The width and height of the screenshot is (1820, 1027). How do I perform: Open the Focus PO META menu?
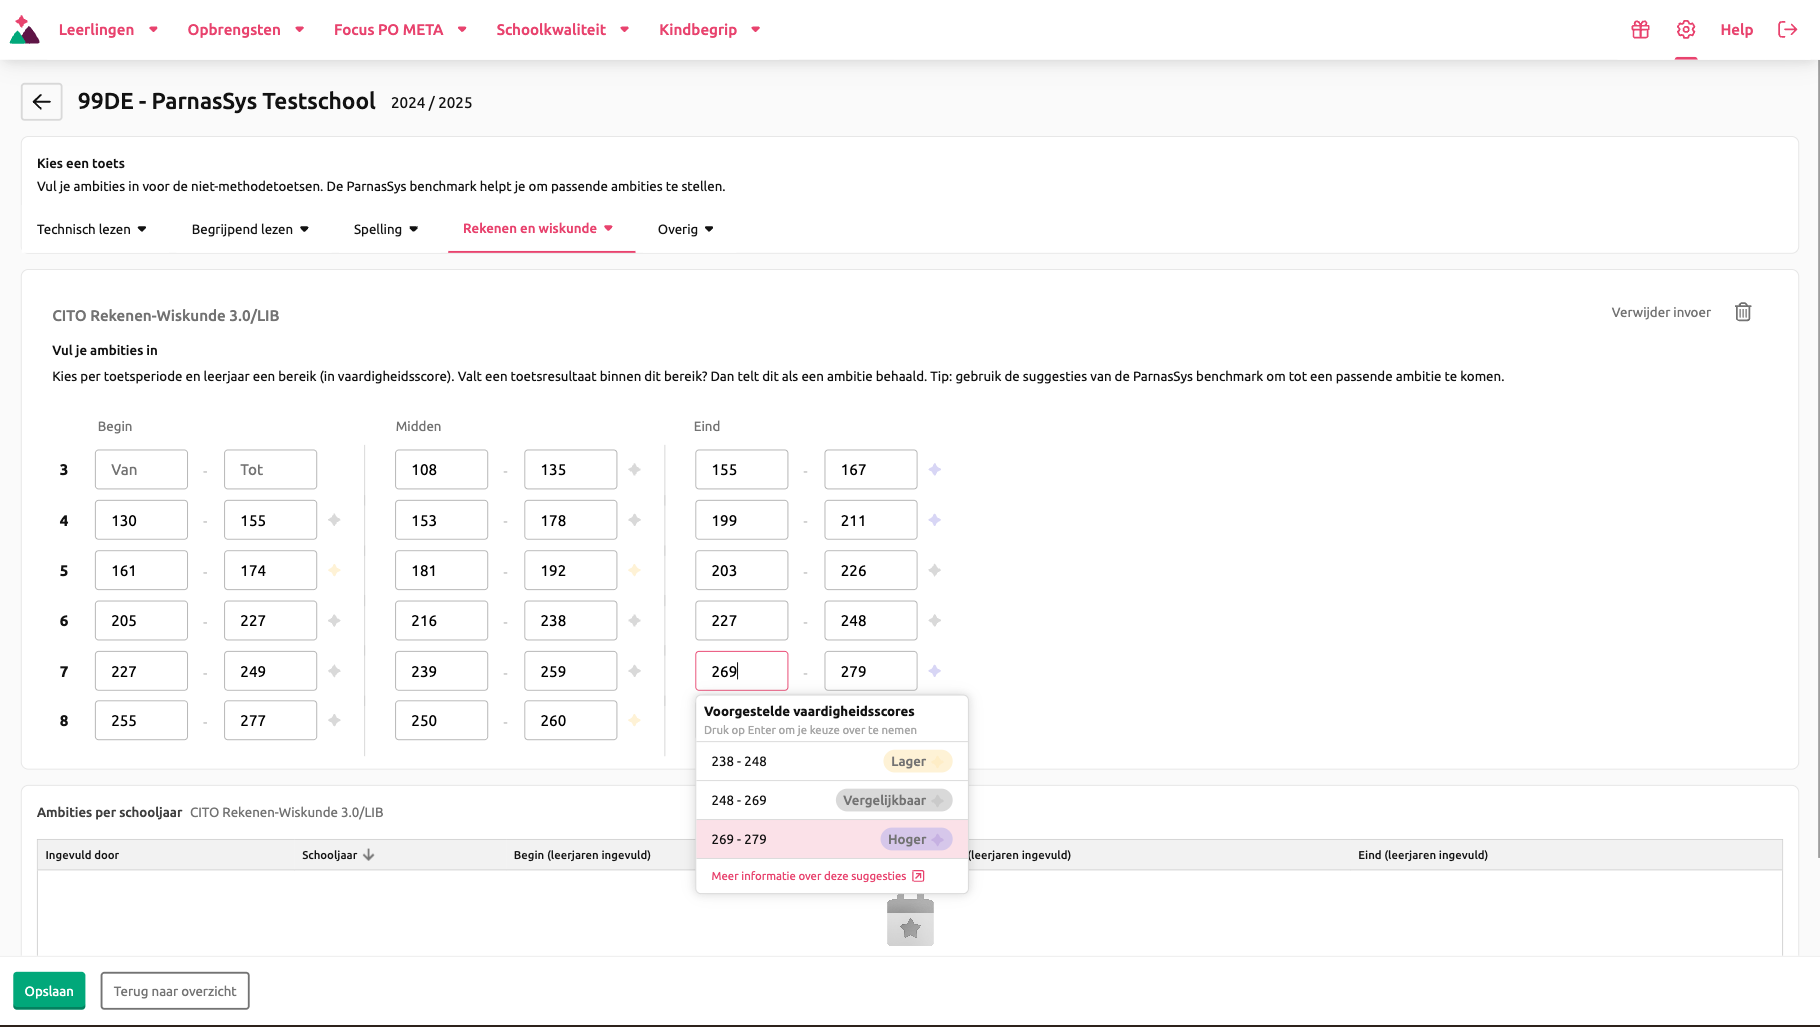pos(400,30)
